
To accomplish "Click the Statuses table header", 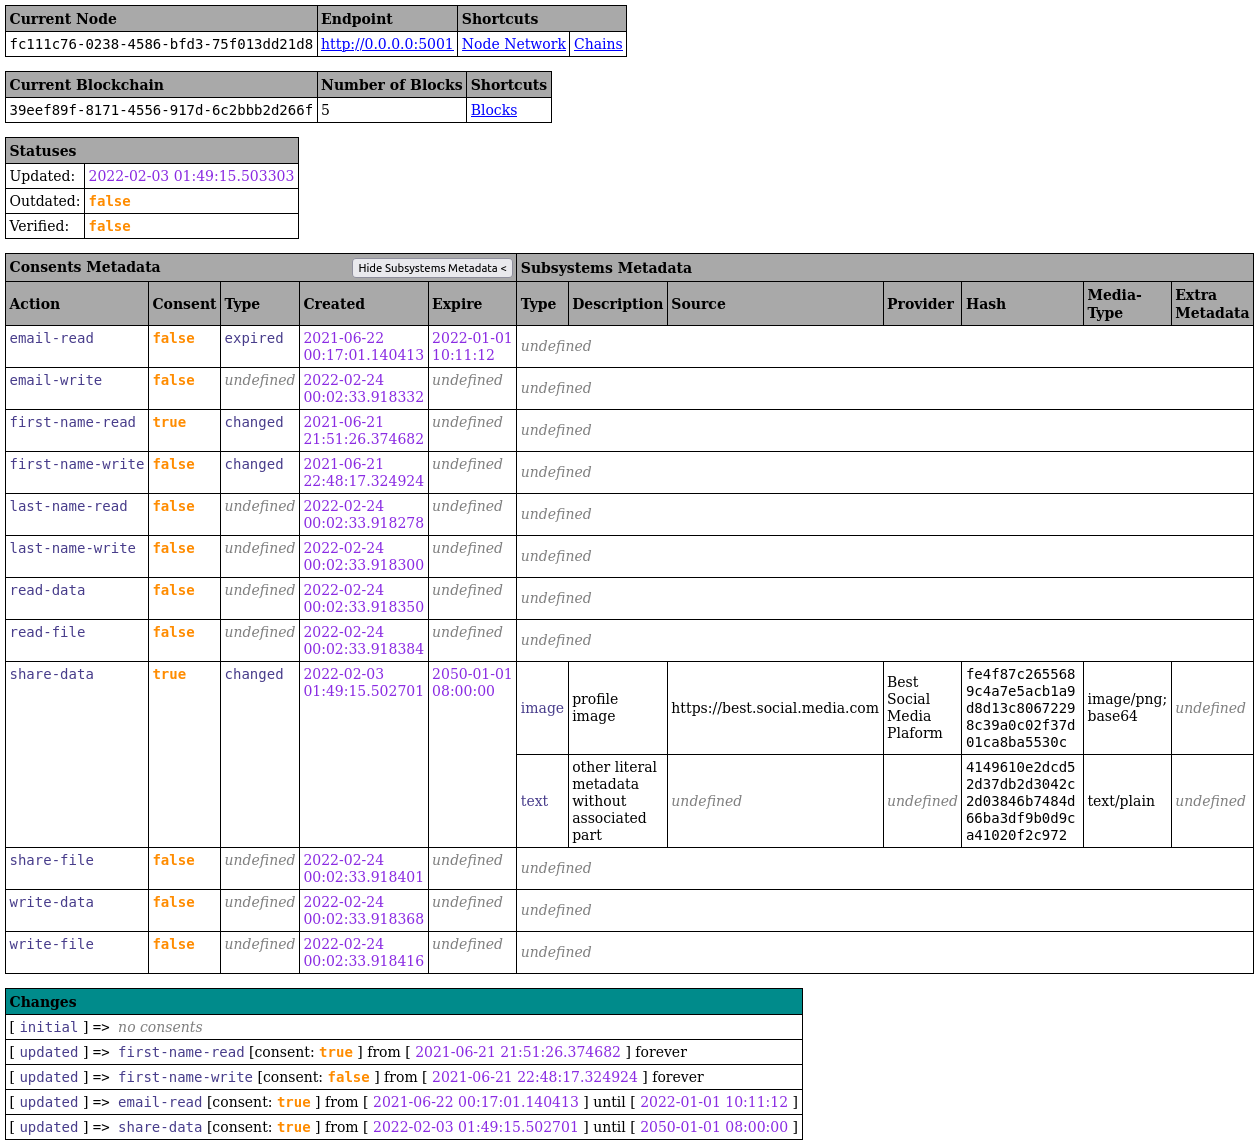I will pyautogui.click(x=152, y=151).
